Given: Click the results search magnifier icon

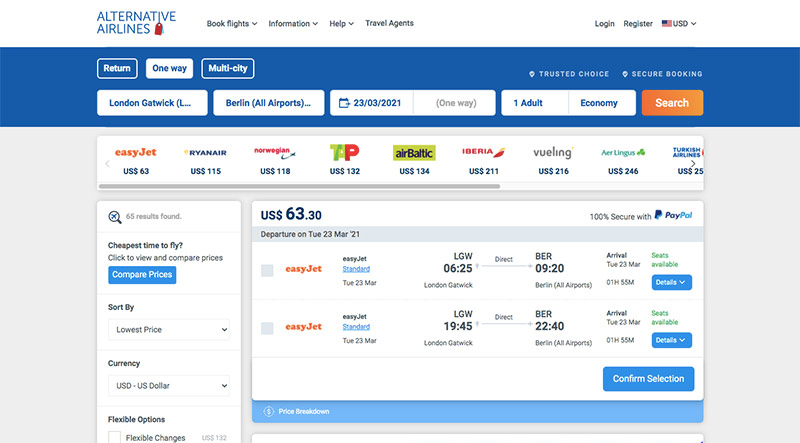Looking at the screenshot, I should coord(115,217).
